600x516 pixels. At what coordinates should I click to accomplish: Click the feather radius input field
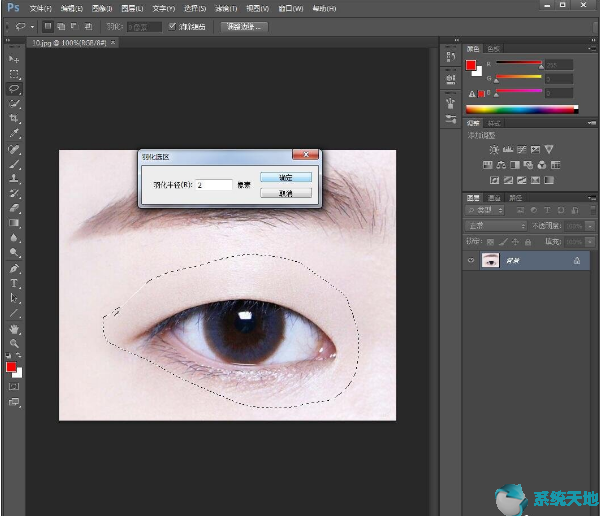click(x=213, y=185)
